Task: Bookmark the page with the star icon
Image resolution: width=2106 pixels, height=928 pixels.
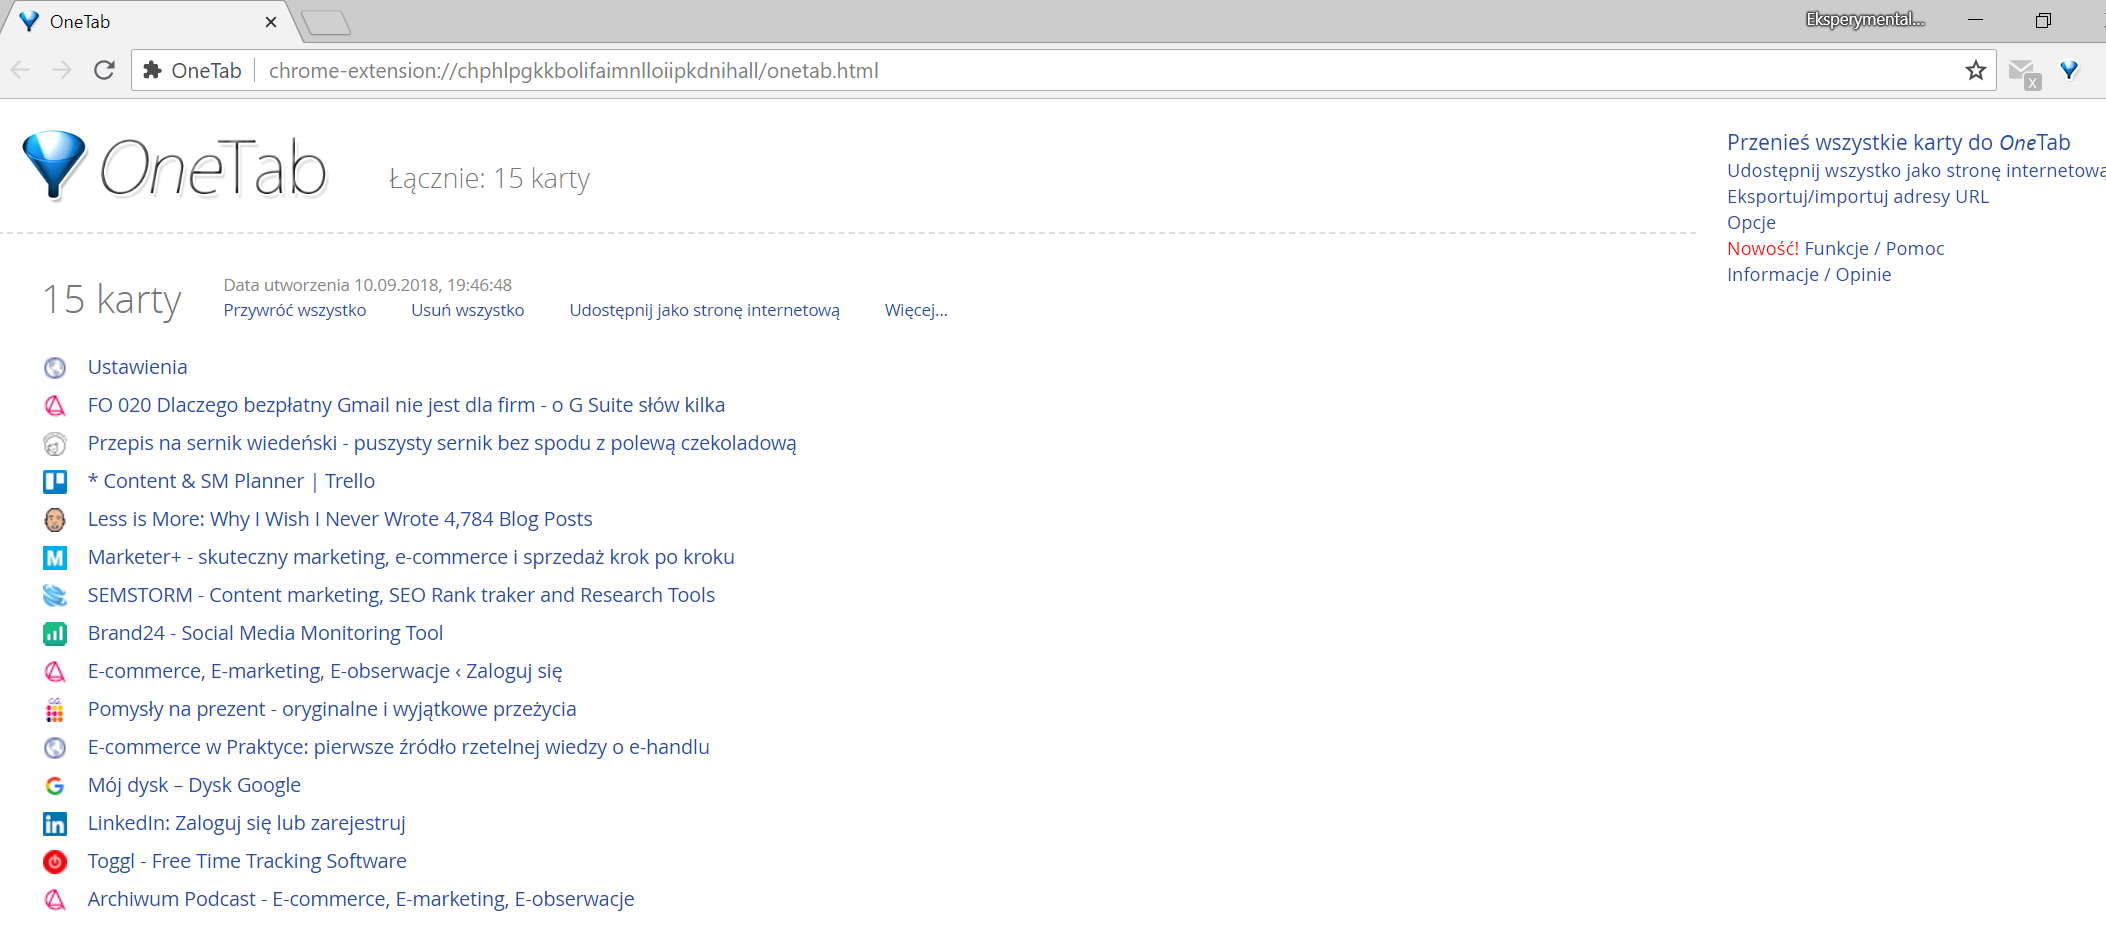Action: (x=1975, y=70)
